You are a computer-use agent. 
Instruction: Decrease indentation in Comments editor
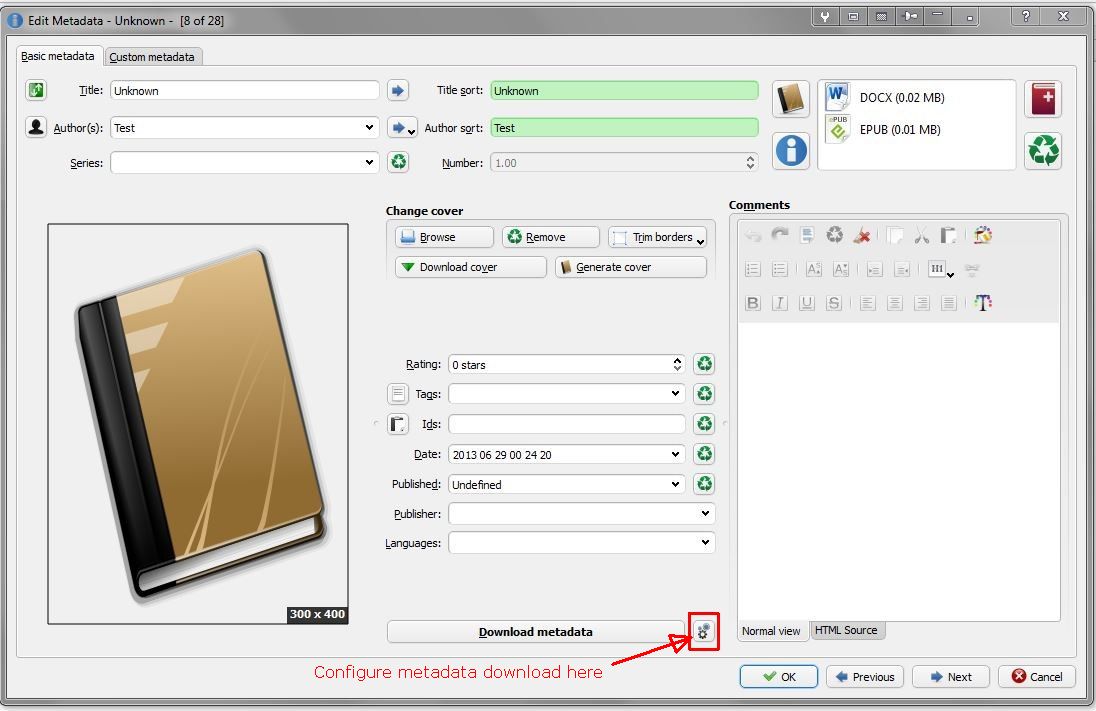click(902, 269)
